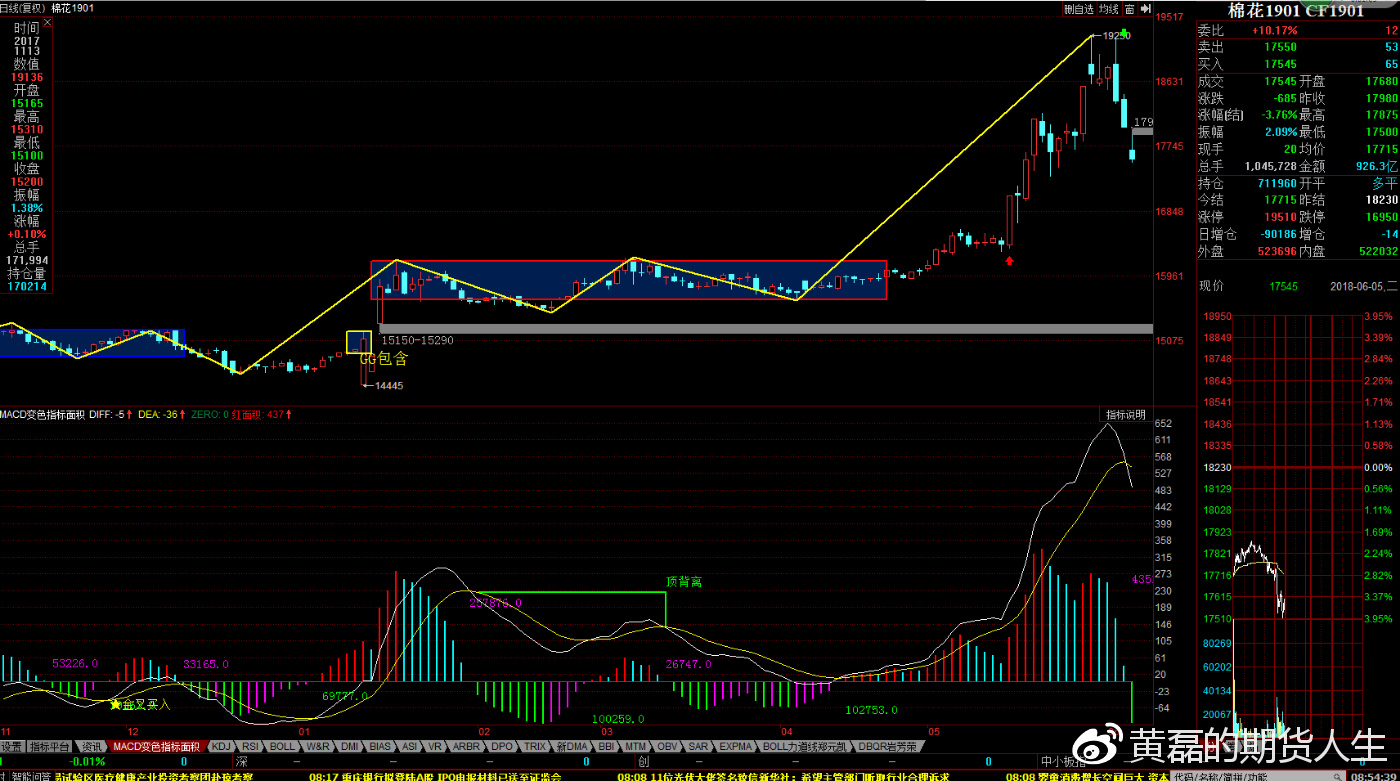Click the 卖出 price 17550
The height and width of the screenshot is (781, 1400).
click(x=1280, y=47)
